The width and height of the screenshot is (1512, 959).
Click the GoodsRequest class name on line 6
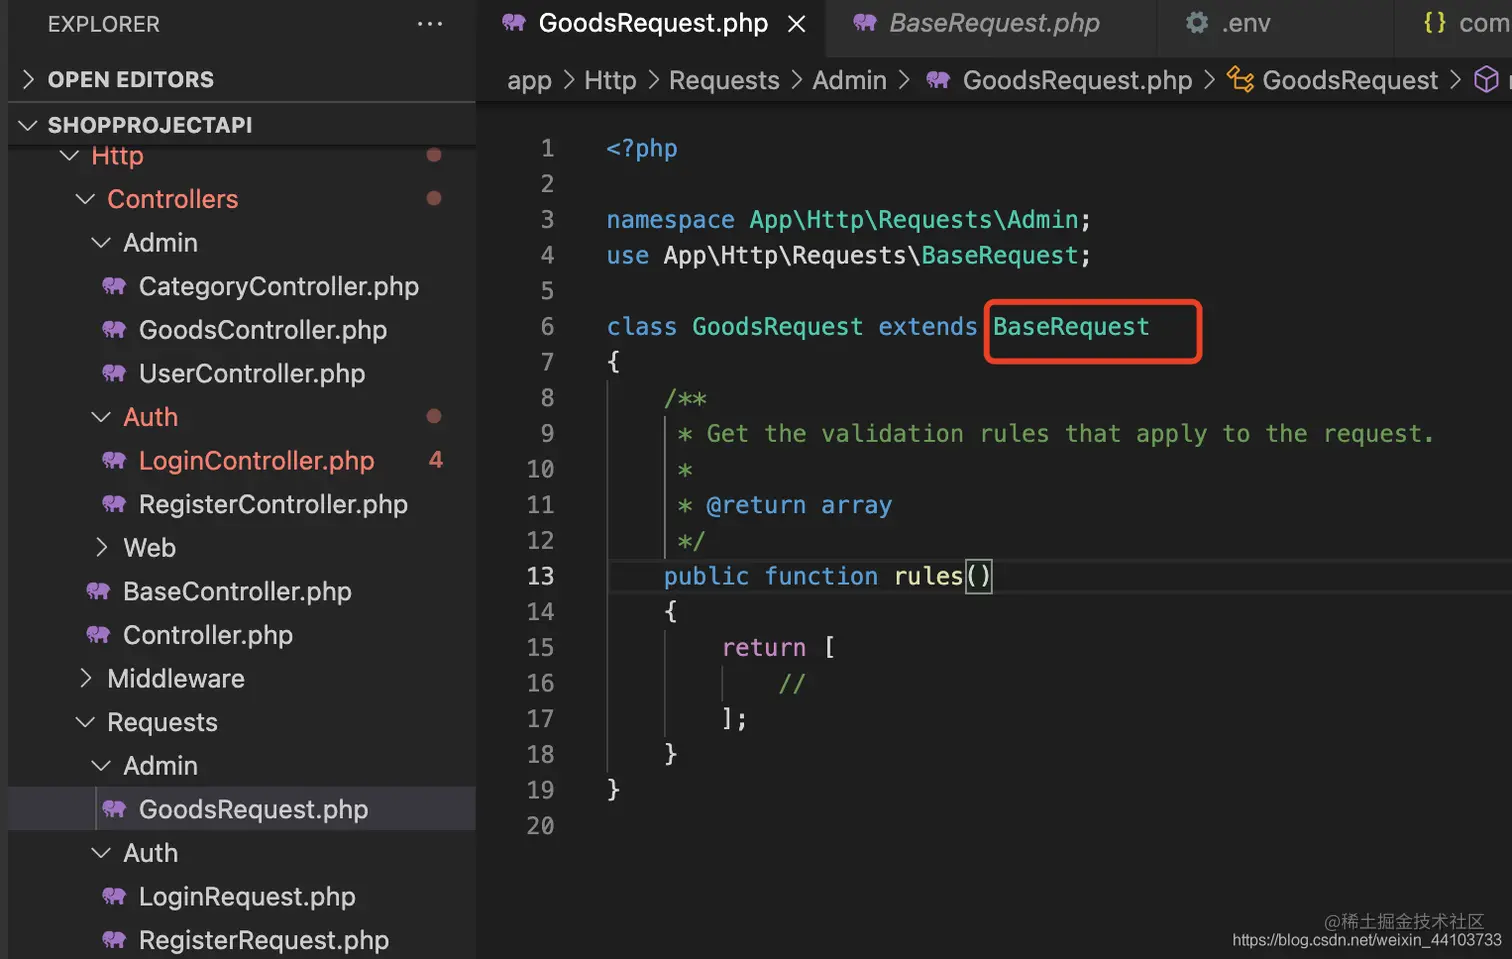tap(777, 327)
